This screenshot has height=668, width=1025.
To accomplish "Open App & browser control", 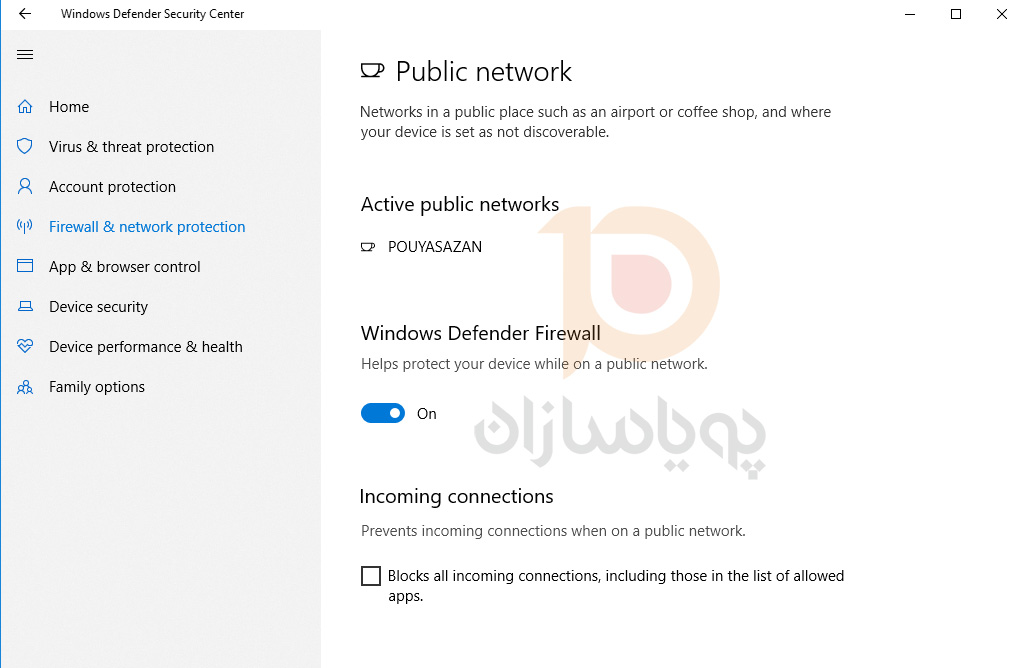I will point(125,267).
